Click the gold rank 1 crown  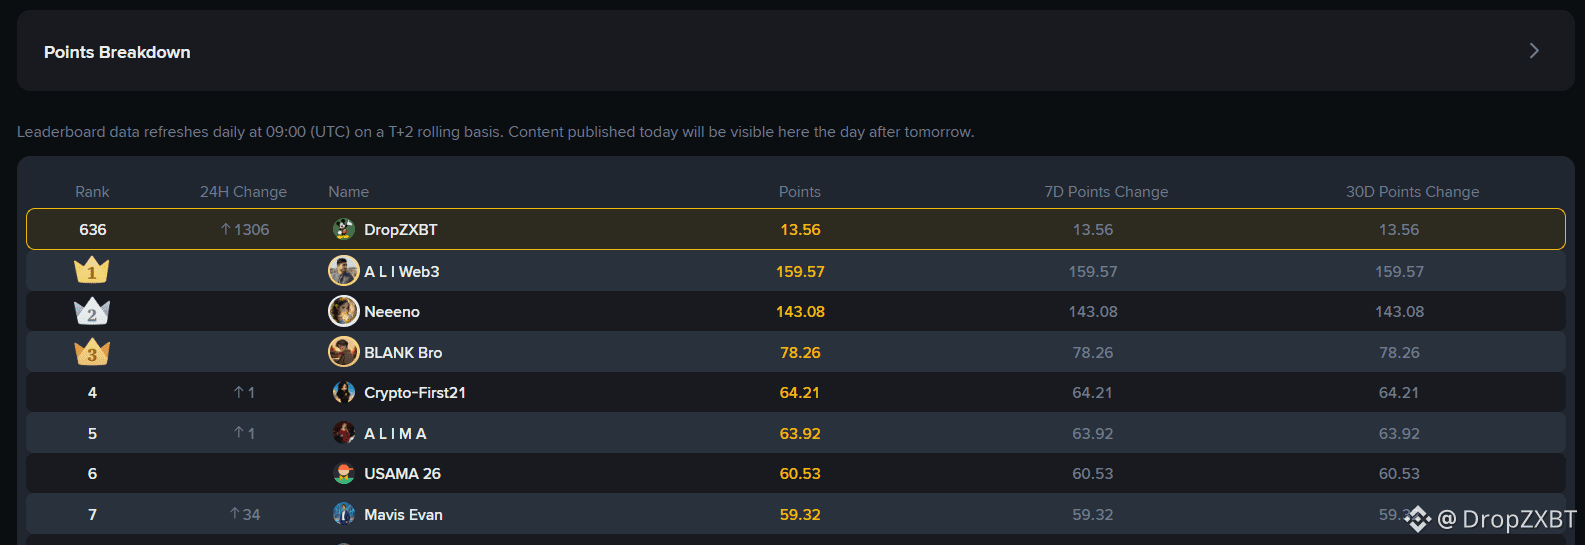(x=92, y=270)
